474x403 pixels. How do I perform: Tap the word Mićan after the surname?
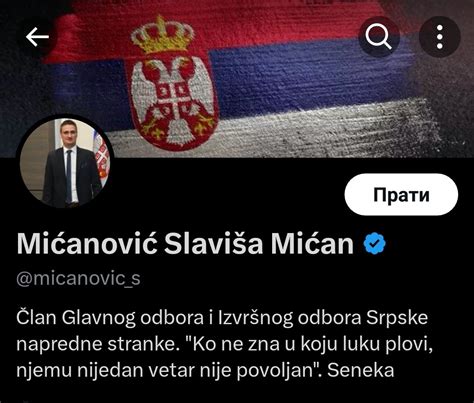(x=312, y=244)
